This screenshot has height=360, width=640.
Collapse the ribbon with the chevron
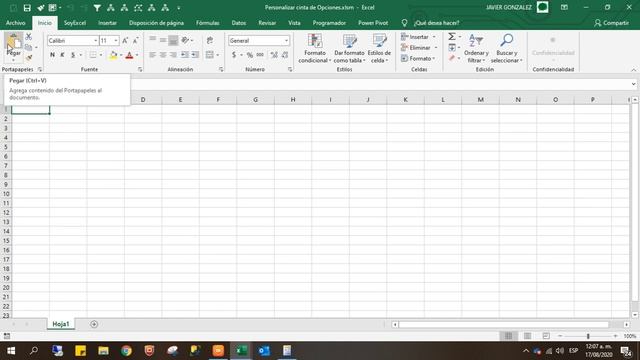(633, 70)
